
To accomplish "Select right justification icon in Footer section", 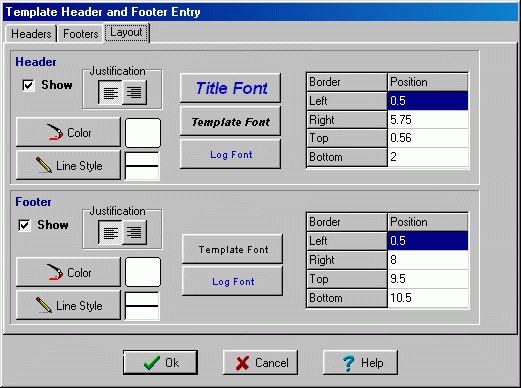I will pyautogui.click(x=134, y=232).
